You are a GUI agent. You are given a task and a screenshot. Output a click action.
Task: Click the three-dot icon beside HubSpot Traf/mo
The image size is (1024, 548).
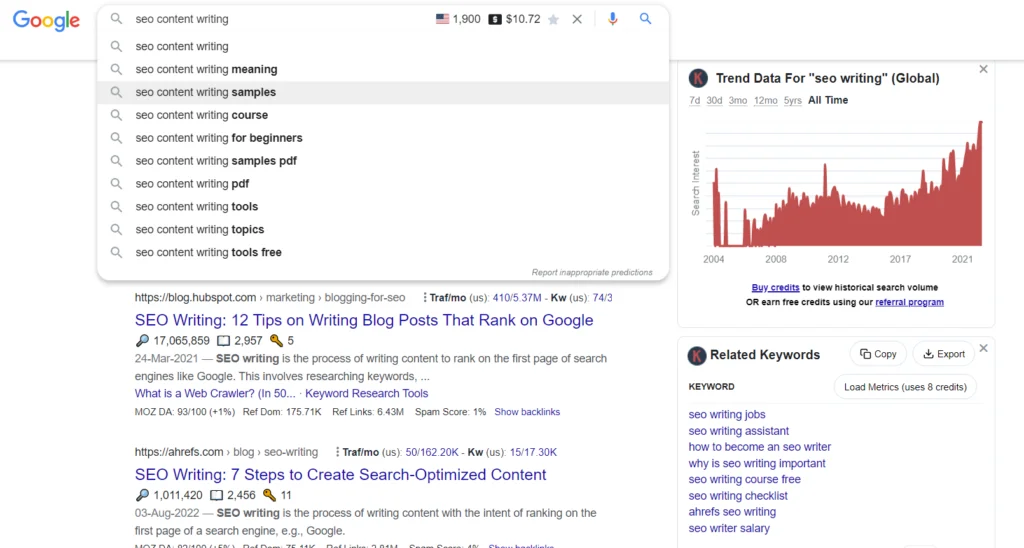tap(424, 298)
